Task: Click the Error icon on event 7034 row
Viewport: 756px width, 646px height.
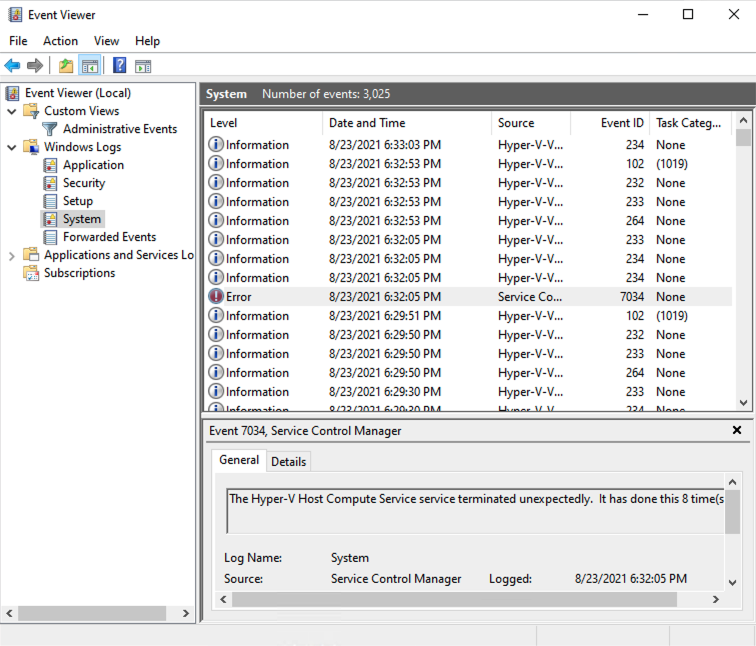Action: [x=216, y=296]
